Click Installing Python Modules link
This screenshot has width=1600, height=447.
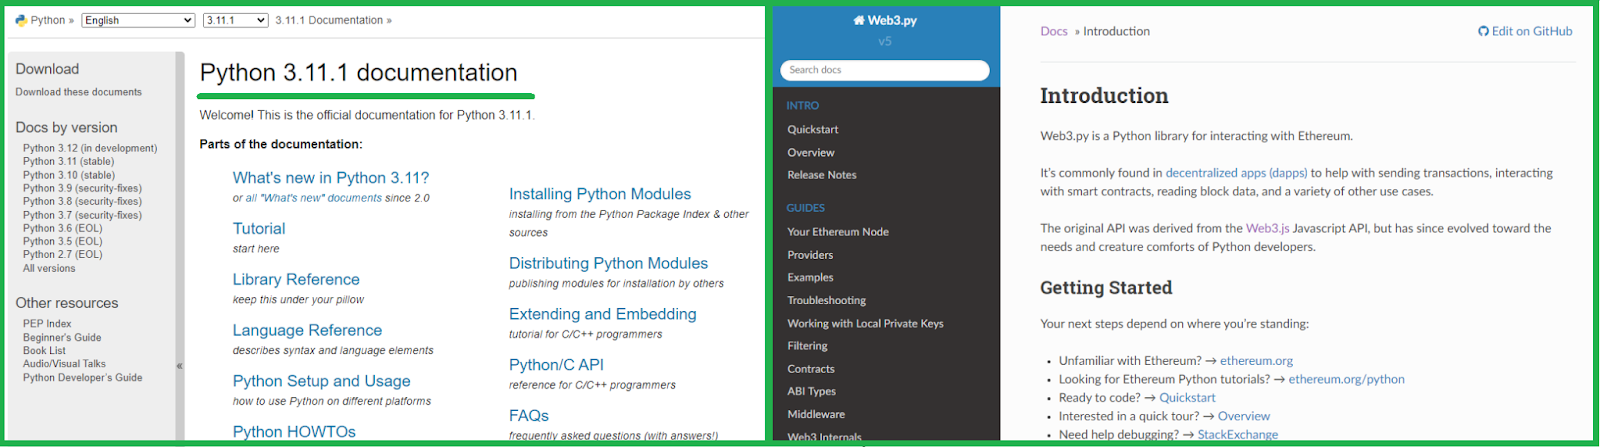600,194
